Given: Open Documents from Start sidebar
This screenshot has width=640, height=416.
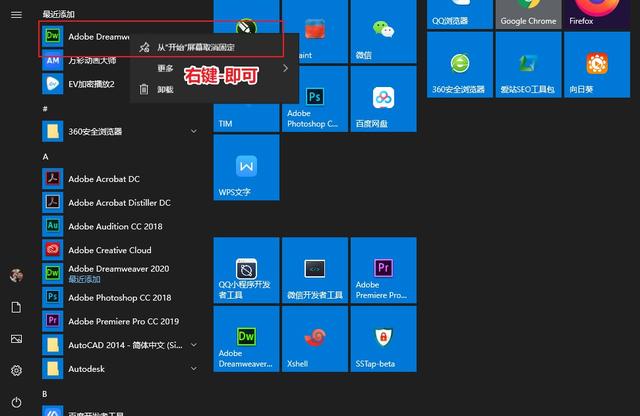Looking at the screenshot, I should (16, 307).
